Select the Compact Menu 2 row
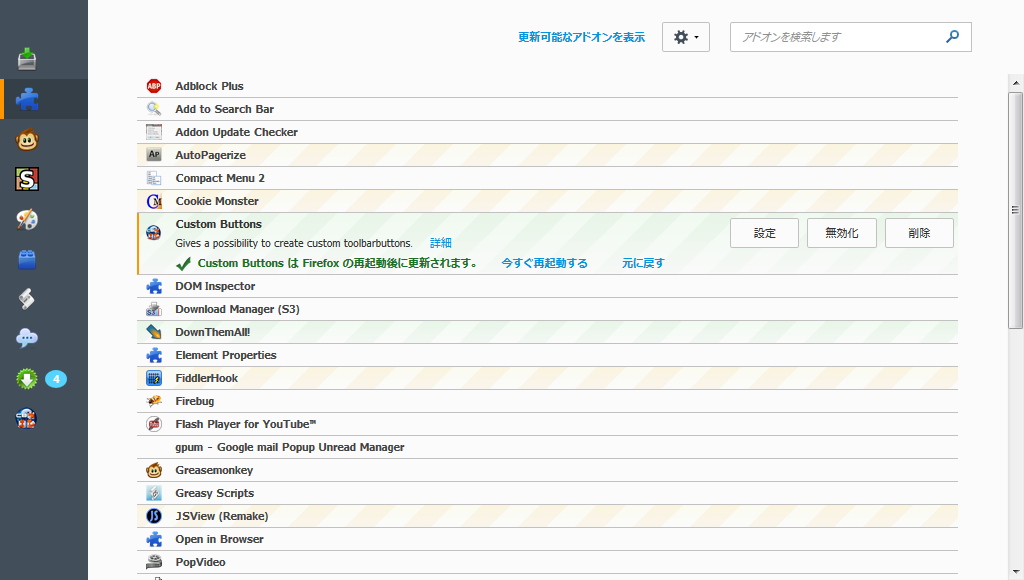The width and height of the screenshot is (1024, 580). point(547,178)
